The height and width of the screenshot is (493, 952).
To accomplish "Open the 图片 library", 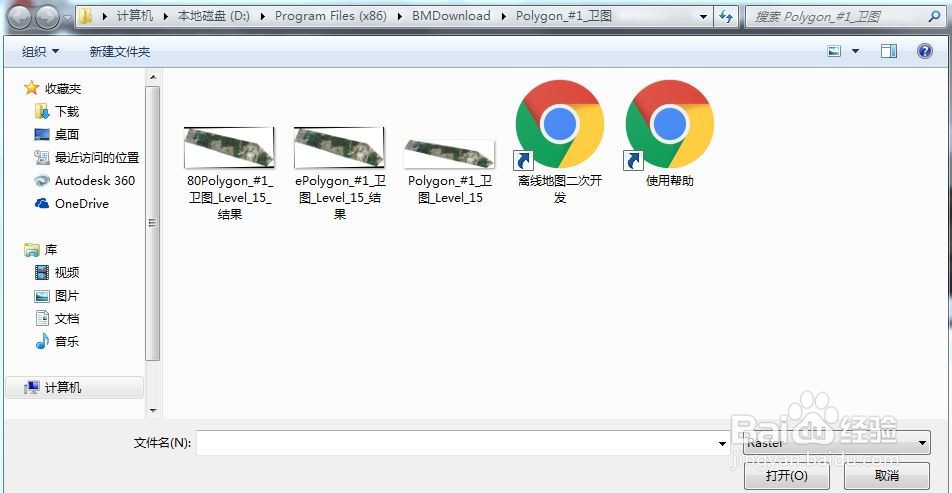I will (67, 296).
